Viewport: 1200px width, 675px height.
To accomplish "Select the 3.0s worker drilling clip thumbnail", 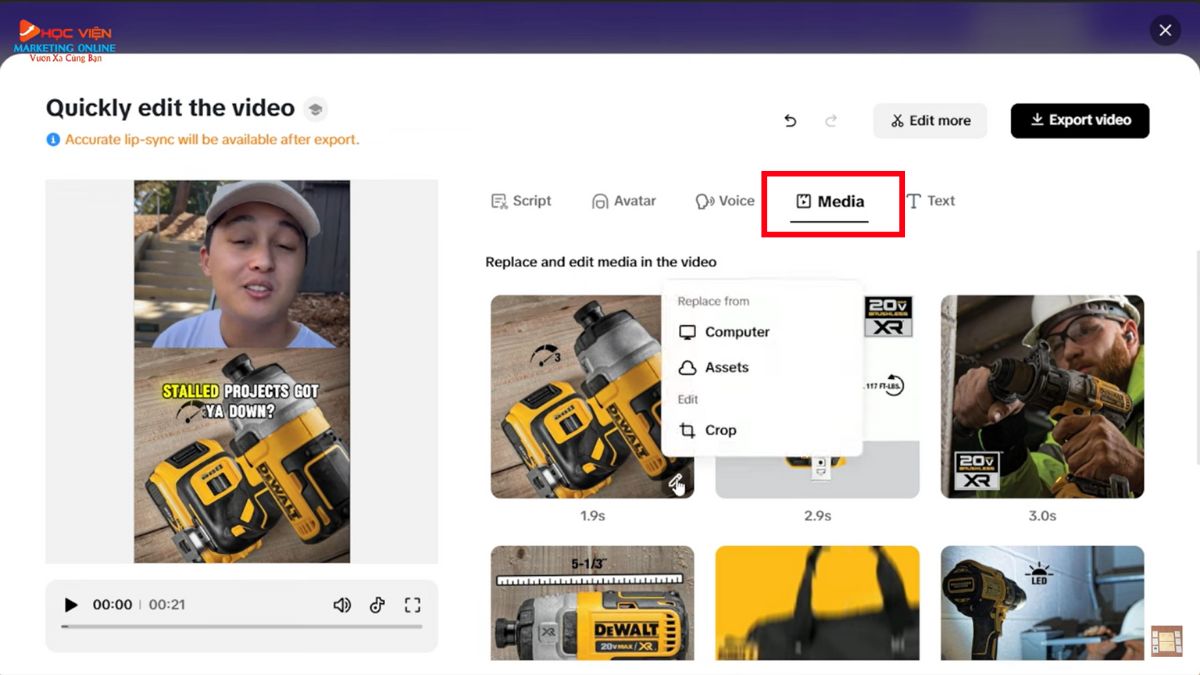I will [x=1042, y=397].
